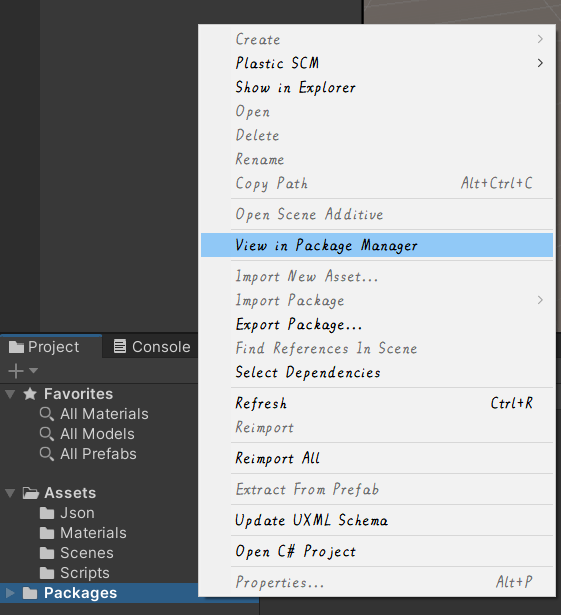Select the Scenes folder label

[x=87, y=553]
